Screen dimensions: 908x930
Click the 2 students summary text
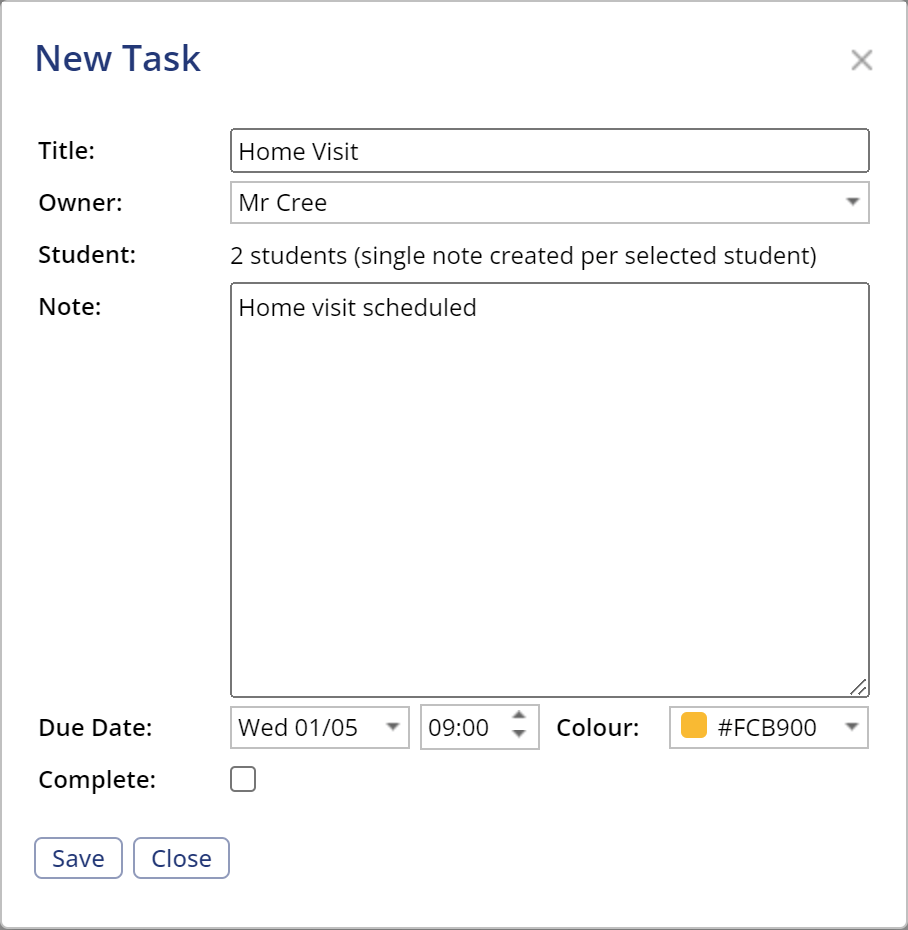point(523,256)
